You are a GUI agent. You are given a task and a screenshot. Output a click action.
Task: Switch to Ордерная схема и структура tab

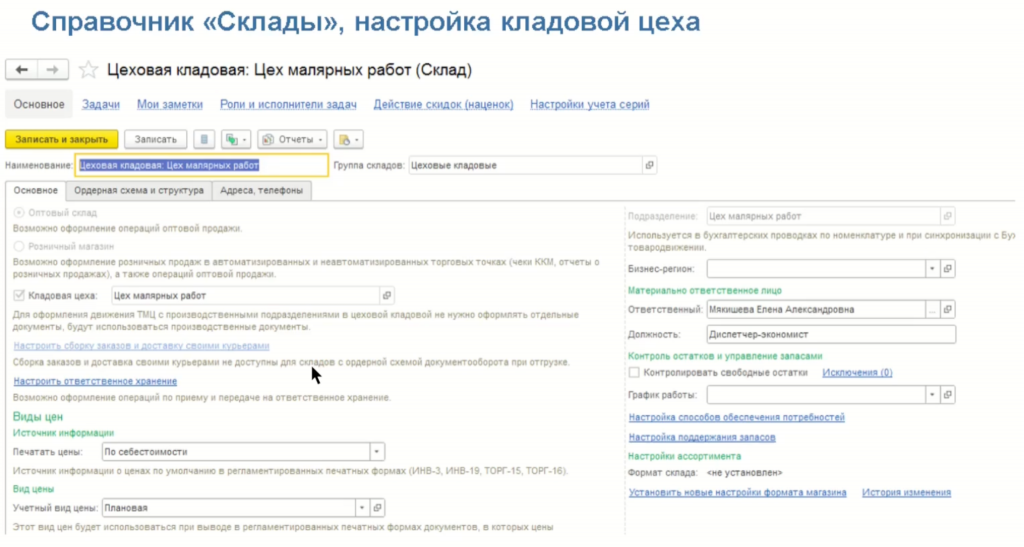click(x=139, y=191)
